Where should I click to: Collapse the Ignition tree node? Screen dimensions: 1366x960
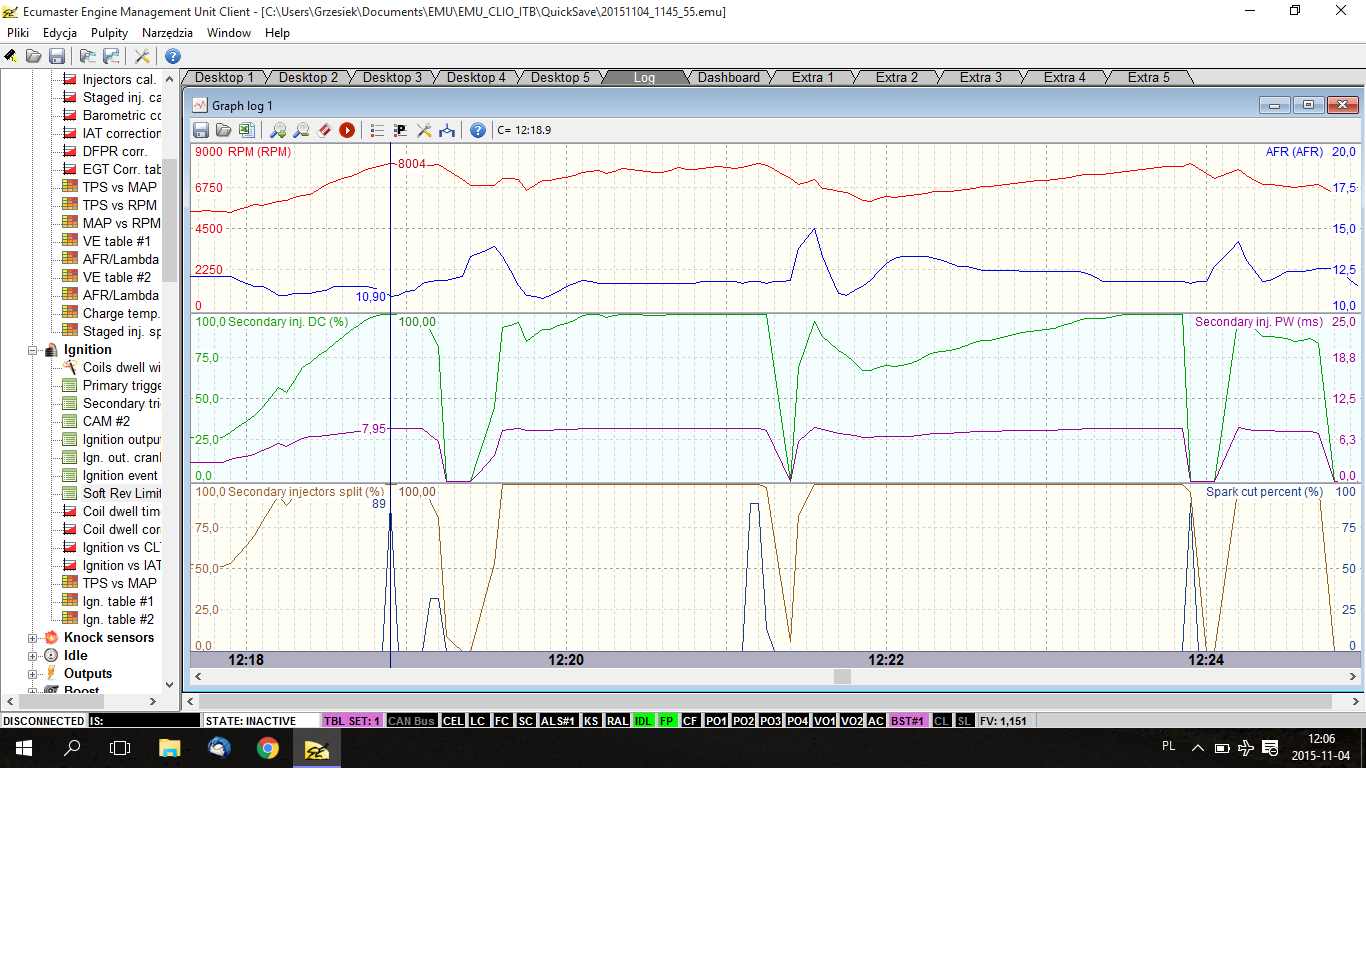click(33, 350)
